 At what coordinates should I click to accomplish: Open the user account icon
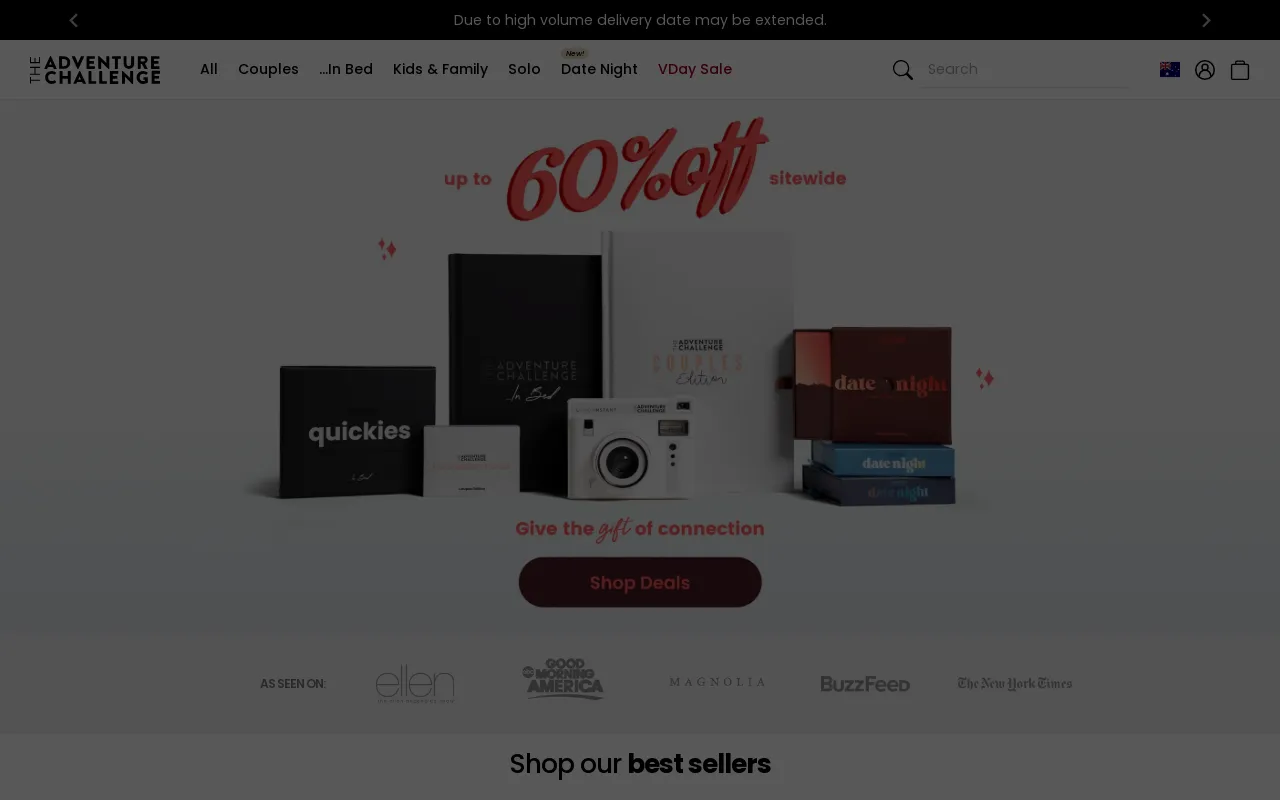(1204, 69)
